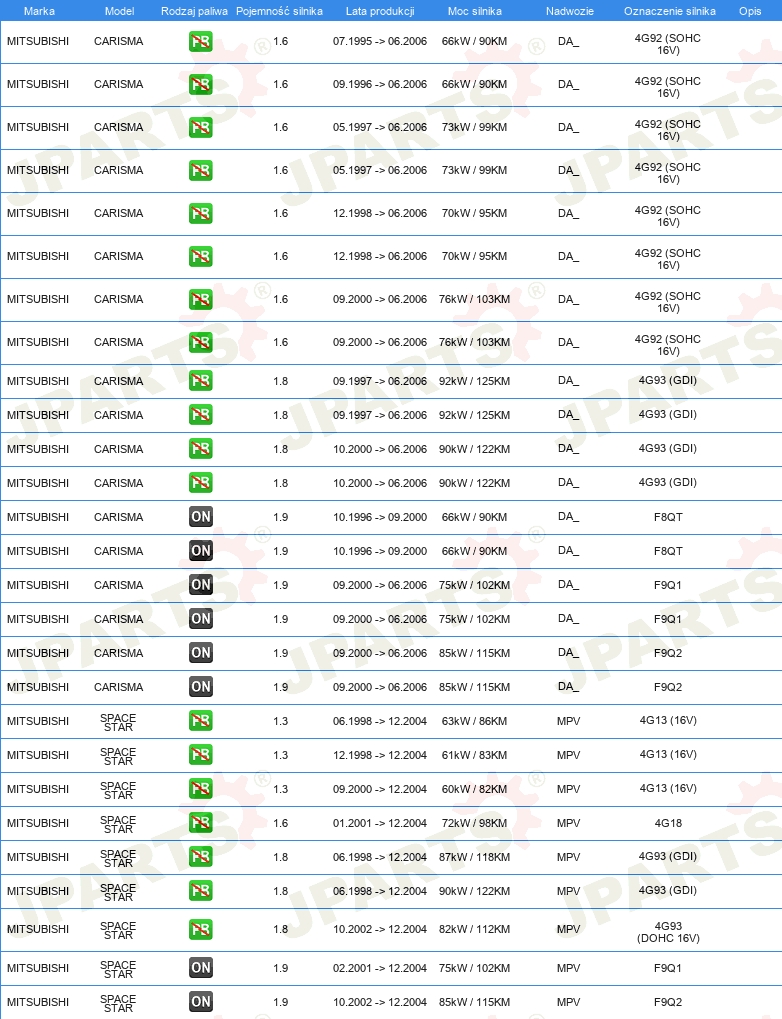Click petrol icon for SPACE STAR 61kW / 83KM
The height and width of the screenshot is (1019, 782).
[x=201, y=755]
